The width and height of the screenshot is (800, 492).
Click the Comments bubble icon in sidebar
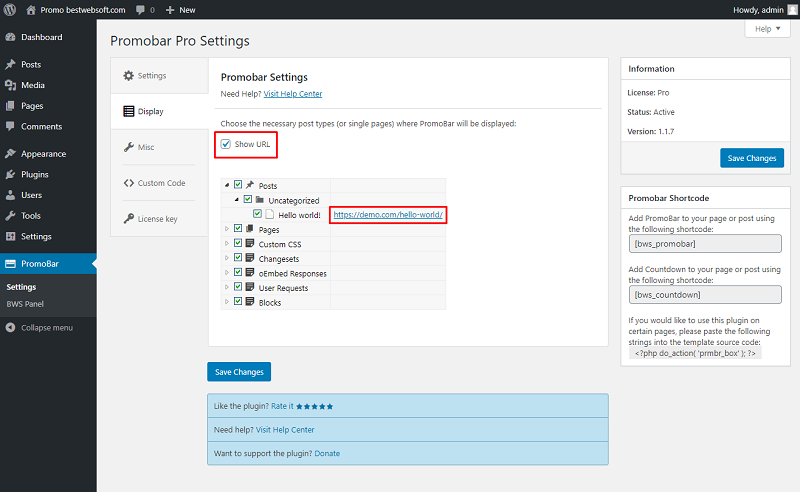point(10,126)
